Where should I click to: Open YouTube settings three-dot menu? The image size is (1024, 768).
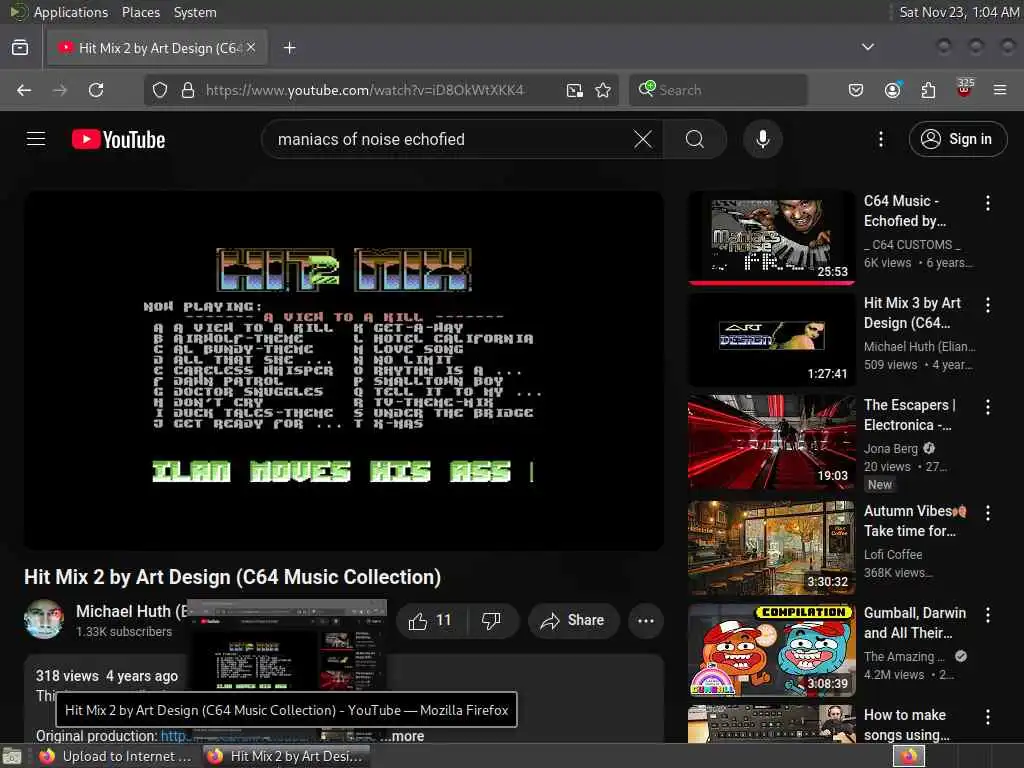tap(881, 139)
